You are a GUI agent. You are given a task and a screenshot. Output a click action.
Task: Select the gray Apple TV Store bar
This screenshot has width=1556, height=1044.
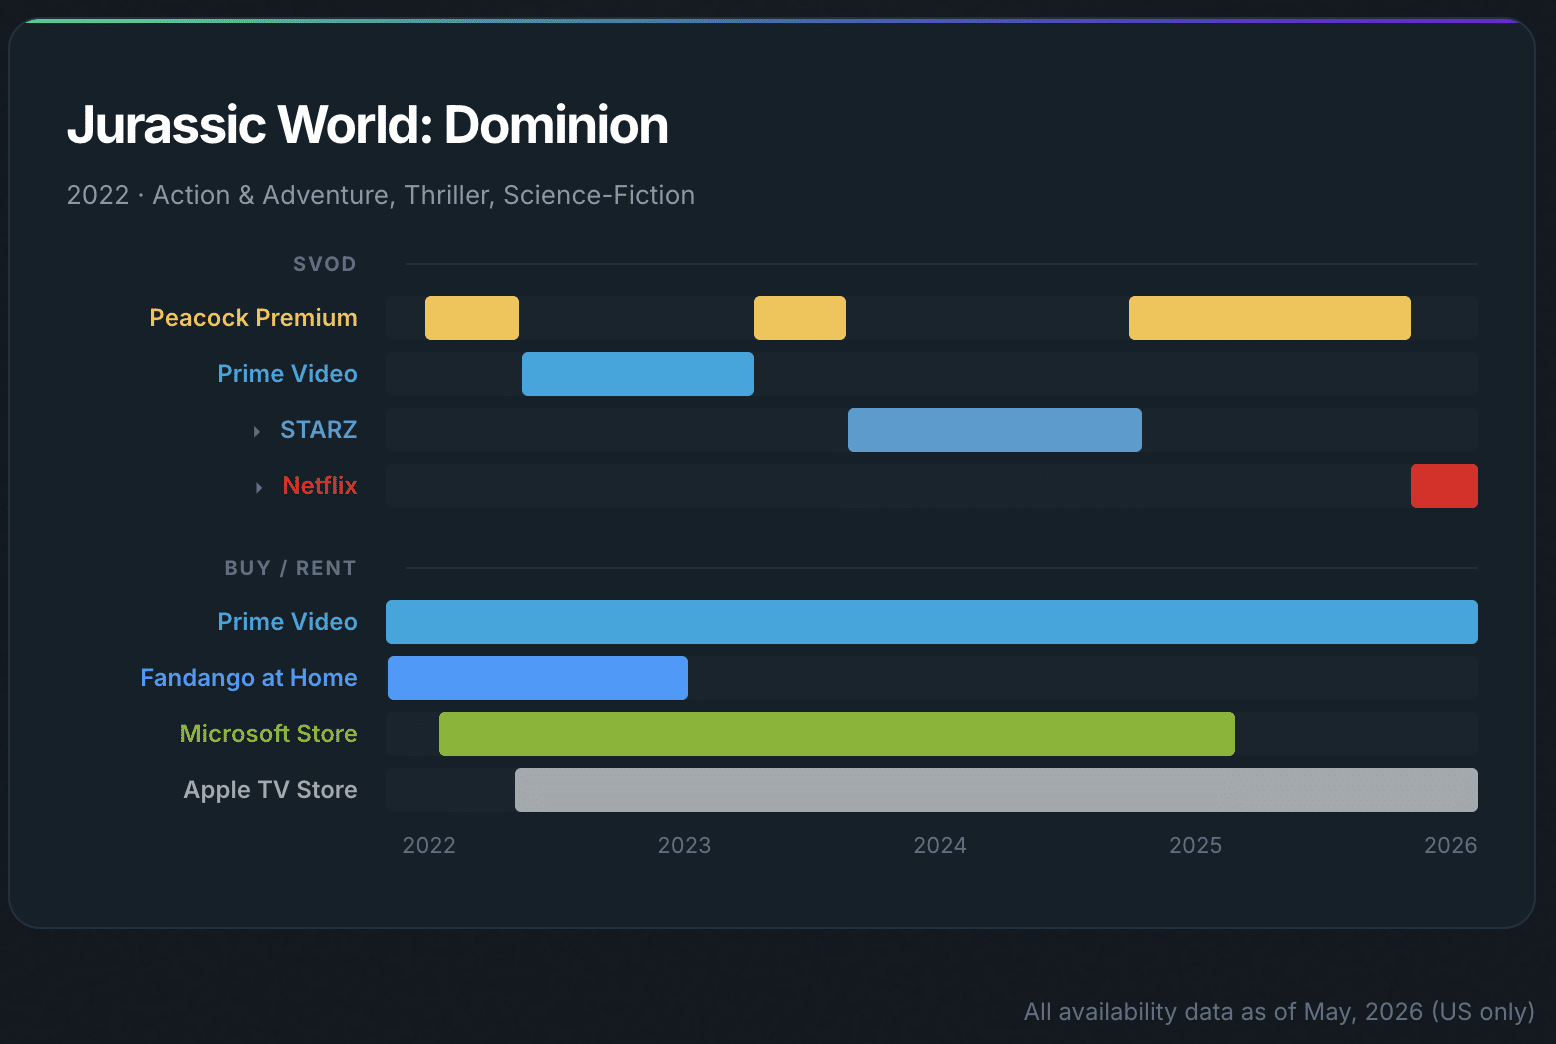click(x=996, y=790)
